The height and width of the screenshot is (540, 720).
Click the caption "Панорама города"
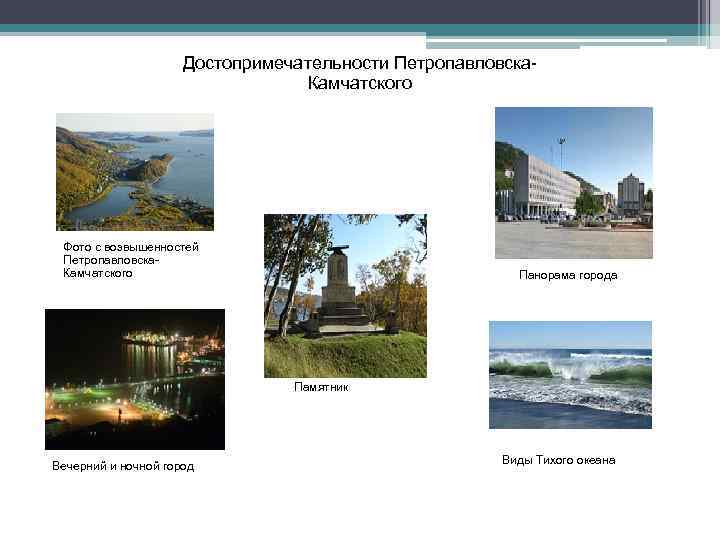[568, 275]
